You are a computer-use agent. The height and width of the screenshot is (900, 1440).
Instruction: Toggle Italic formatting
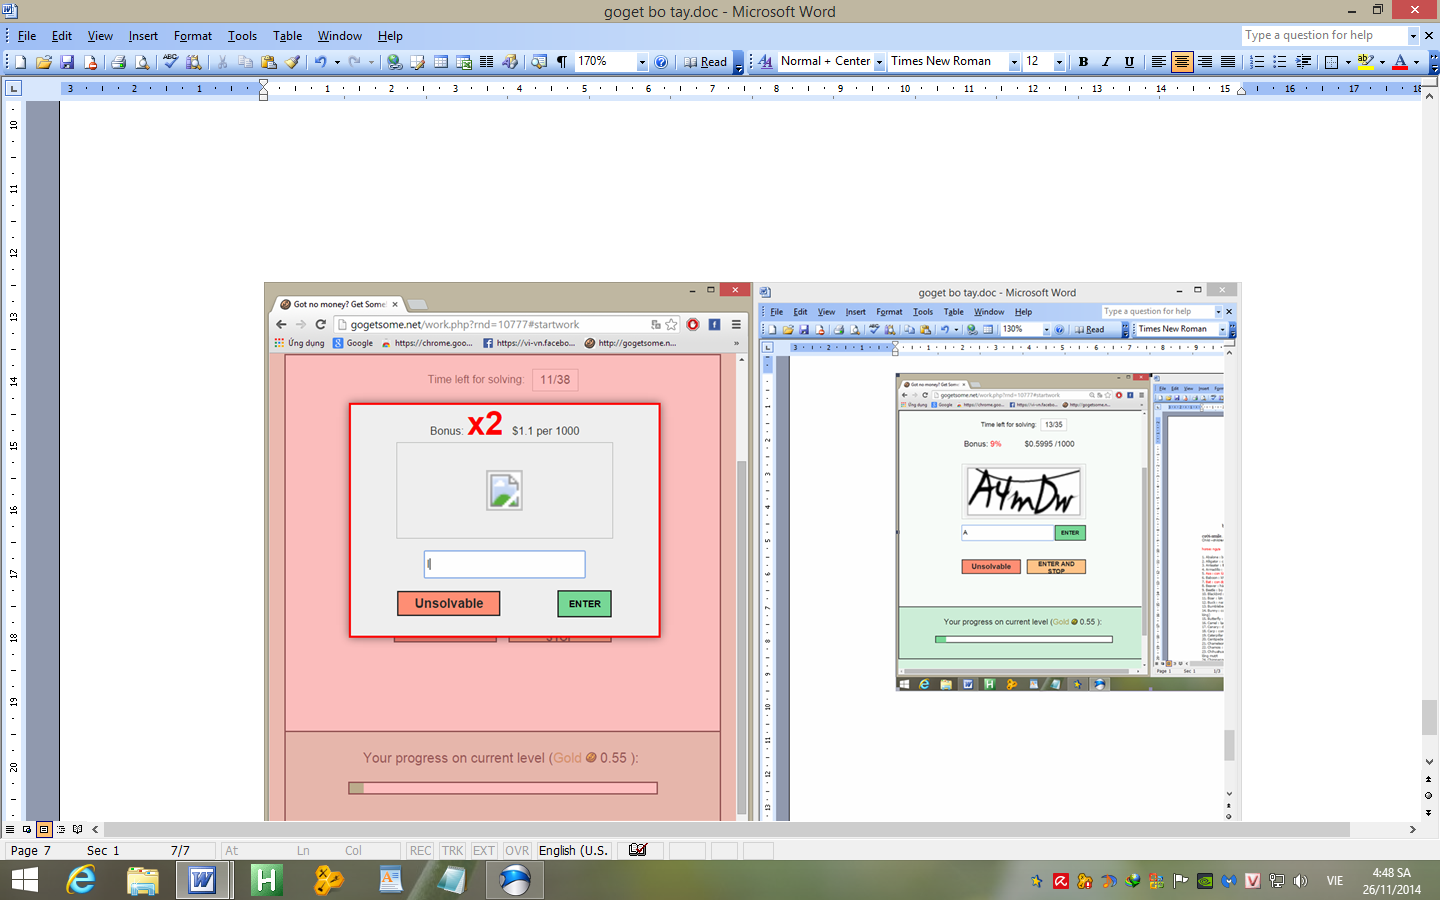tap(1106, 62)
